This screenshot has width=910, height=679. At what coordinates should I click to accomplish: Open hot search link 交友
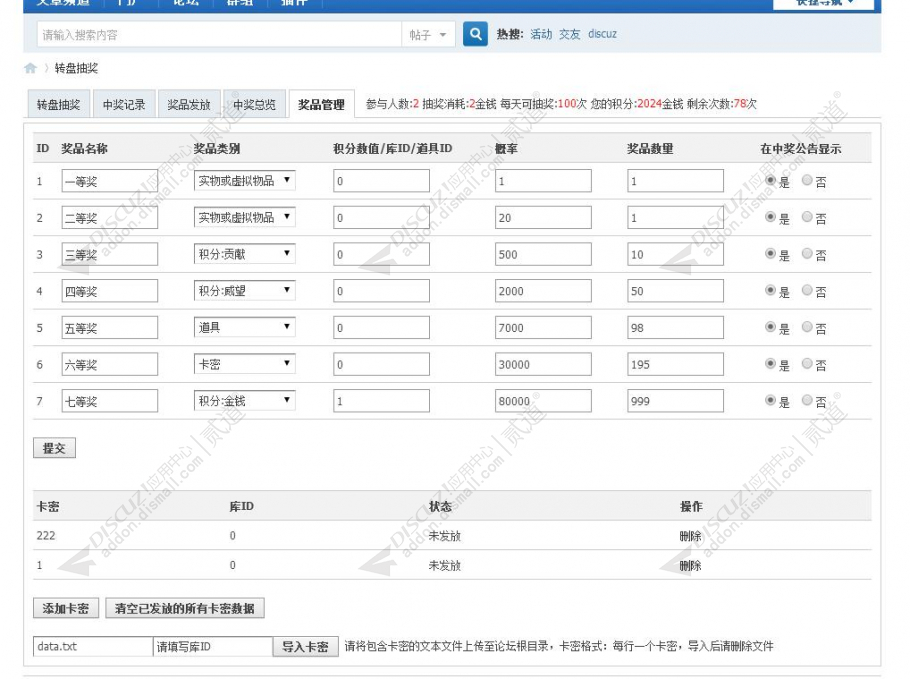[569, 34]
